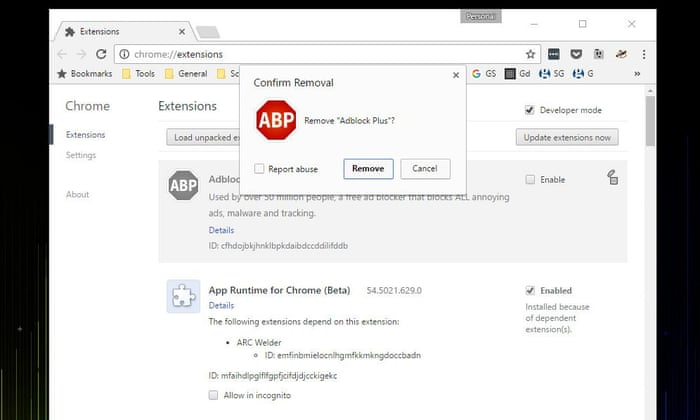Click Update extensions now button
Viewport: 700px width, 420px height.
tap(567, 137)
